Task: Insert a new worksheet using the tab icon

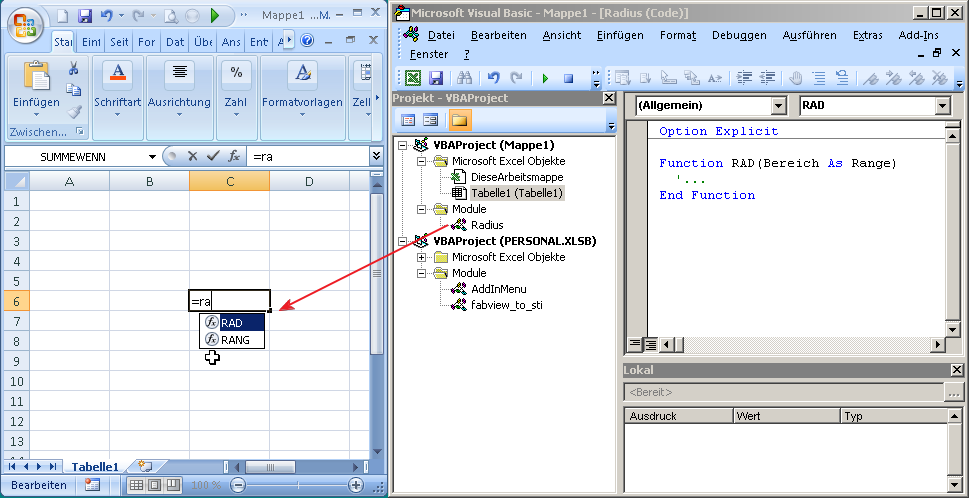Action: tap(144, 466)
